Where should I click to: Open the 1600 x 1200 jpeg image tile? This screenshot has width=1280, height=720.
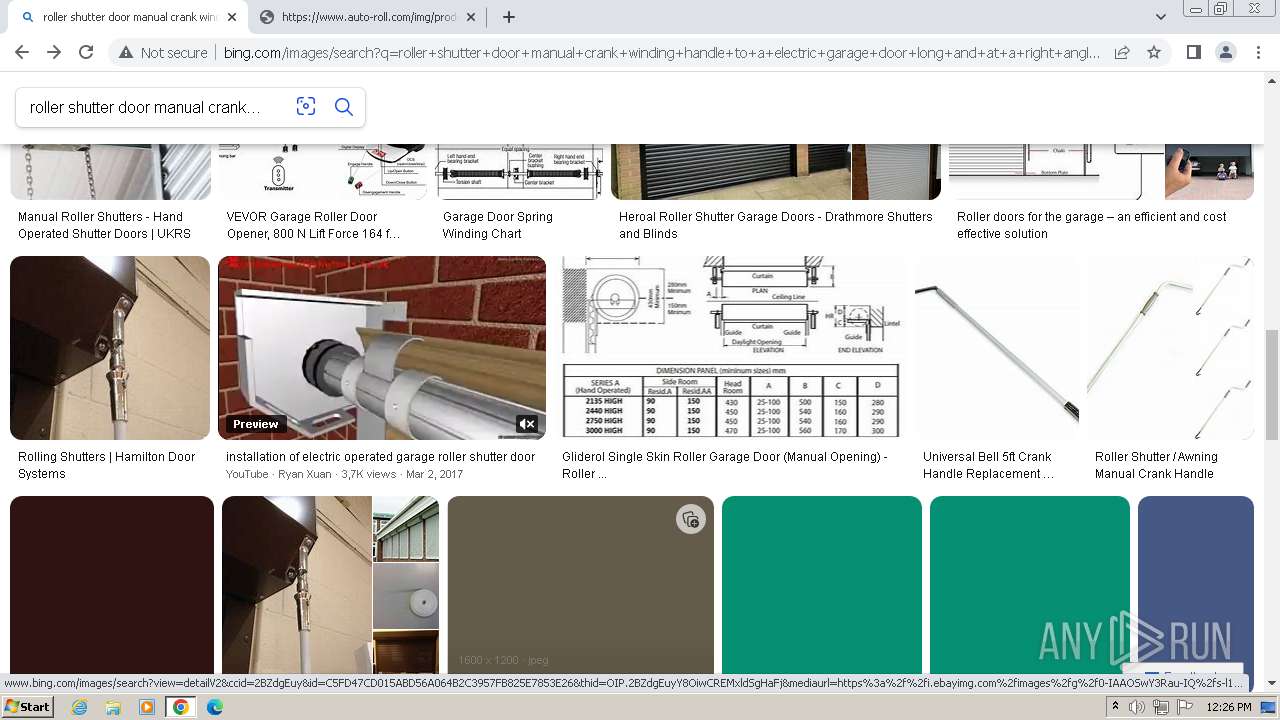(580, 585)
